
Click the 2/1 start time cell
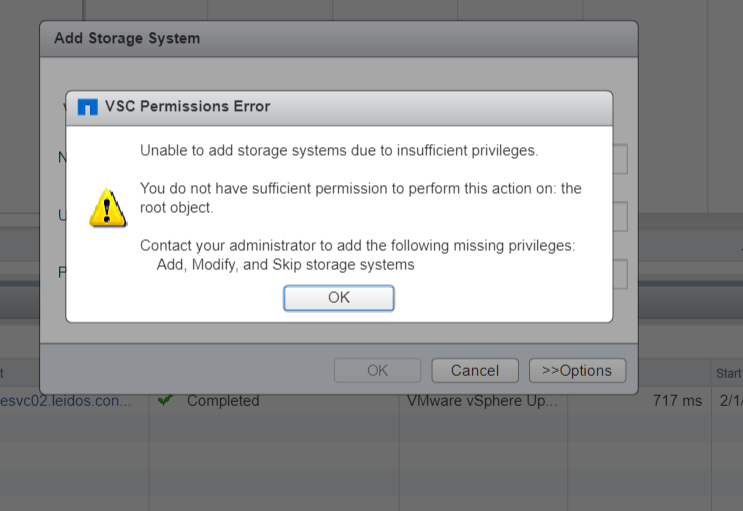click(727, 401)
